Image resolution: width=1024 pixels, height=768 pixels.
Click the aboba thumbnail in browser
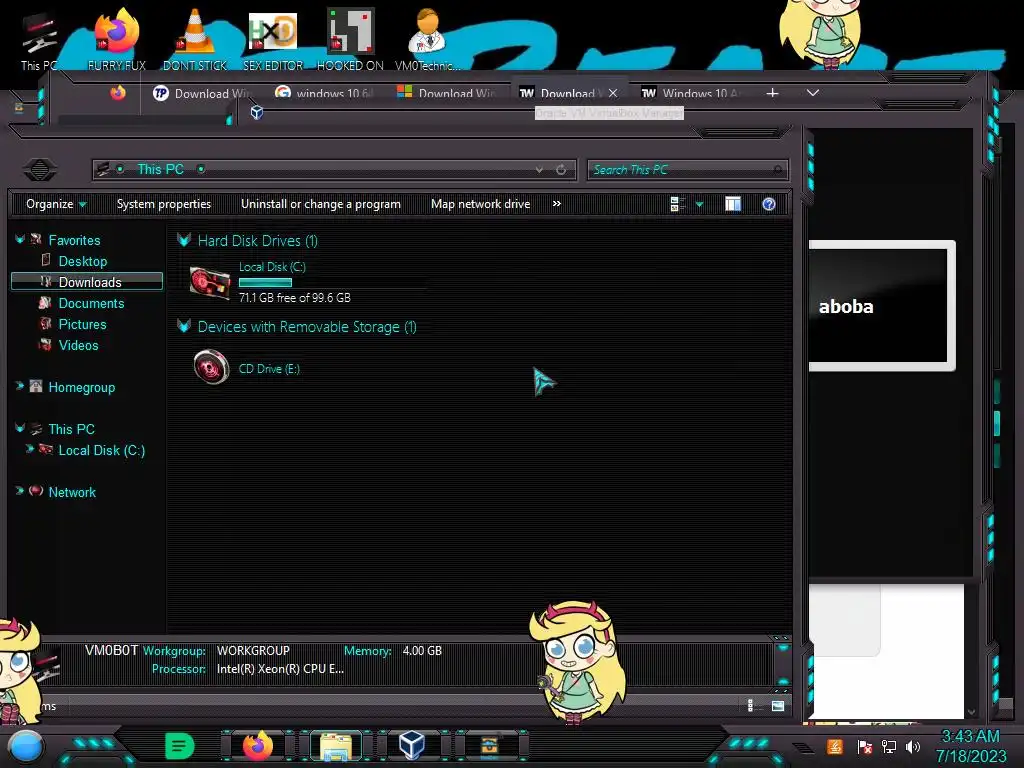(882, 306)
